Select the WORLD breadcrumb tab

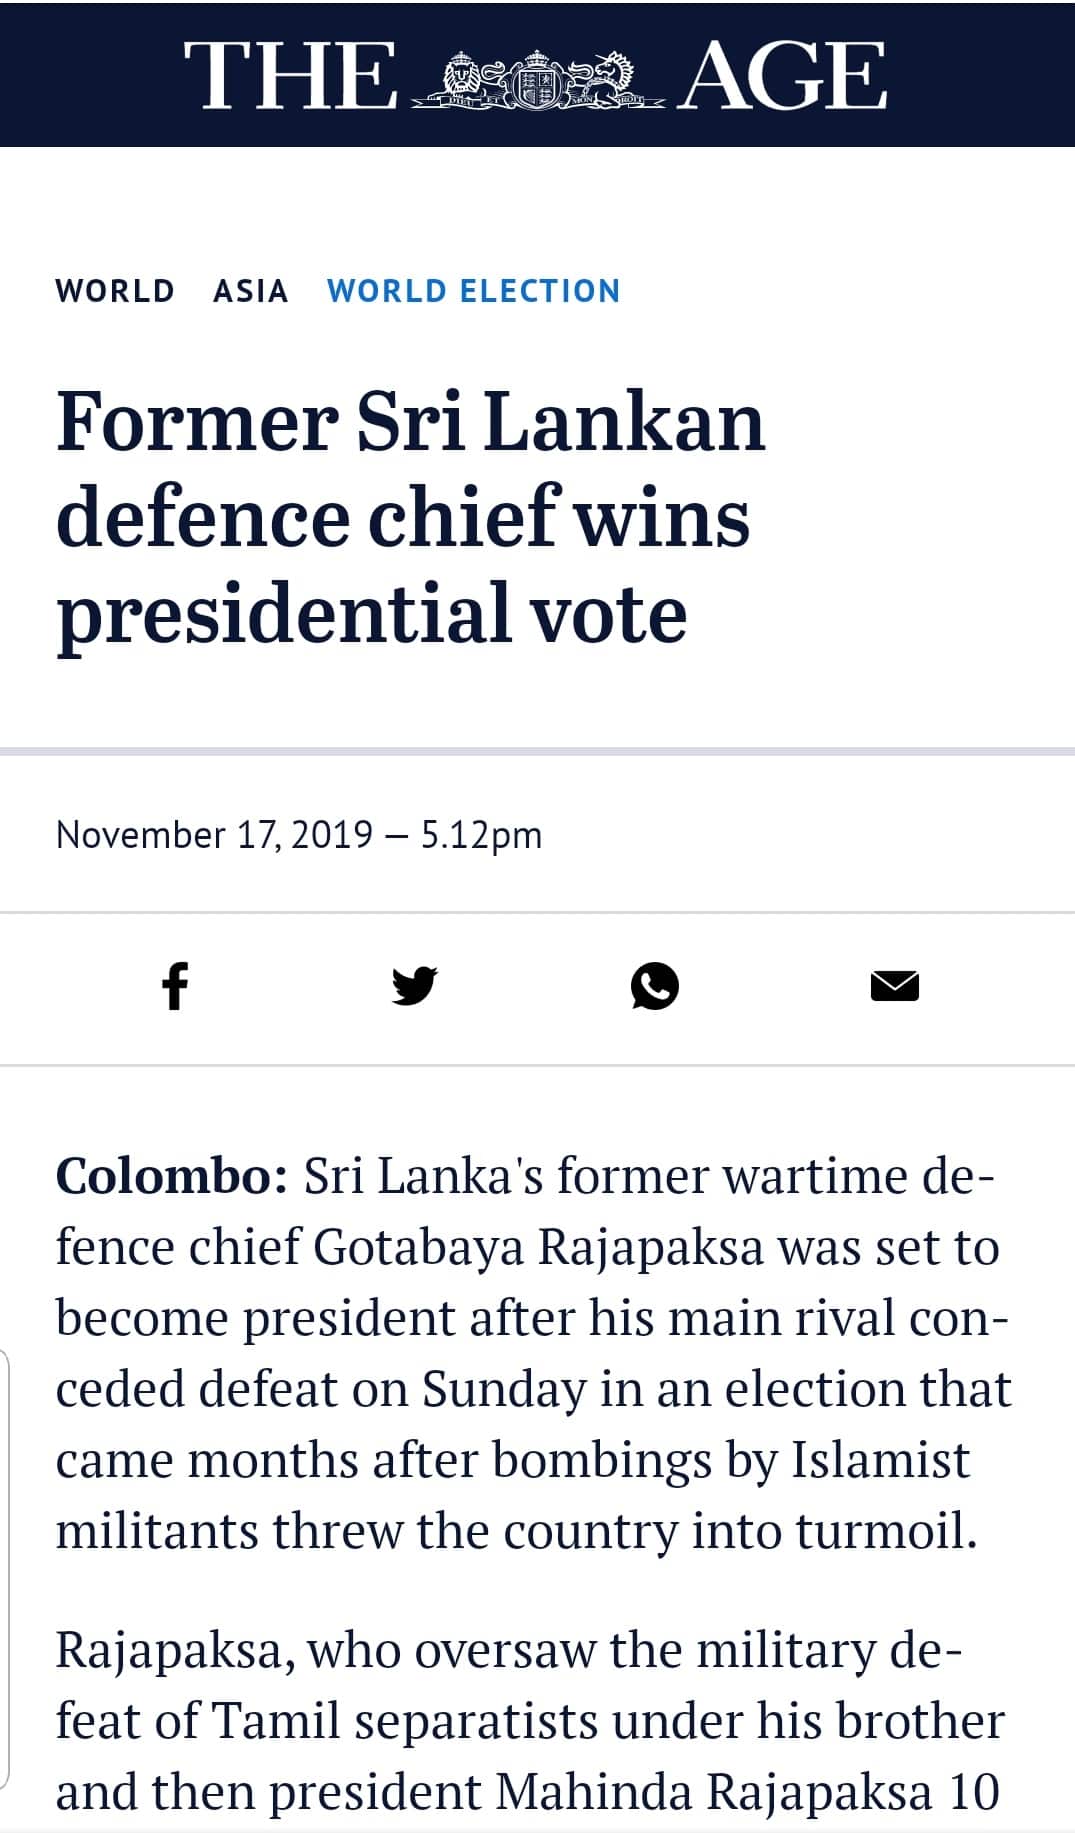pos(115,291)
